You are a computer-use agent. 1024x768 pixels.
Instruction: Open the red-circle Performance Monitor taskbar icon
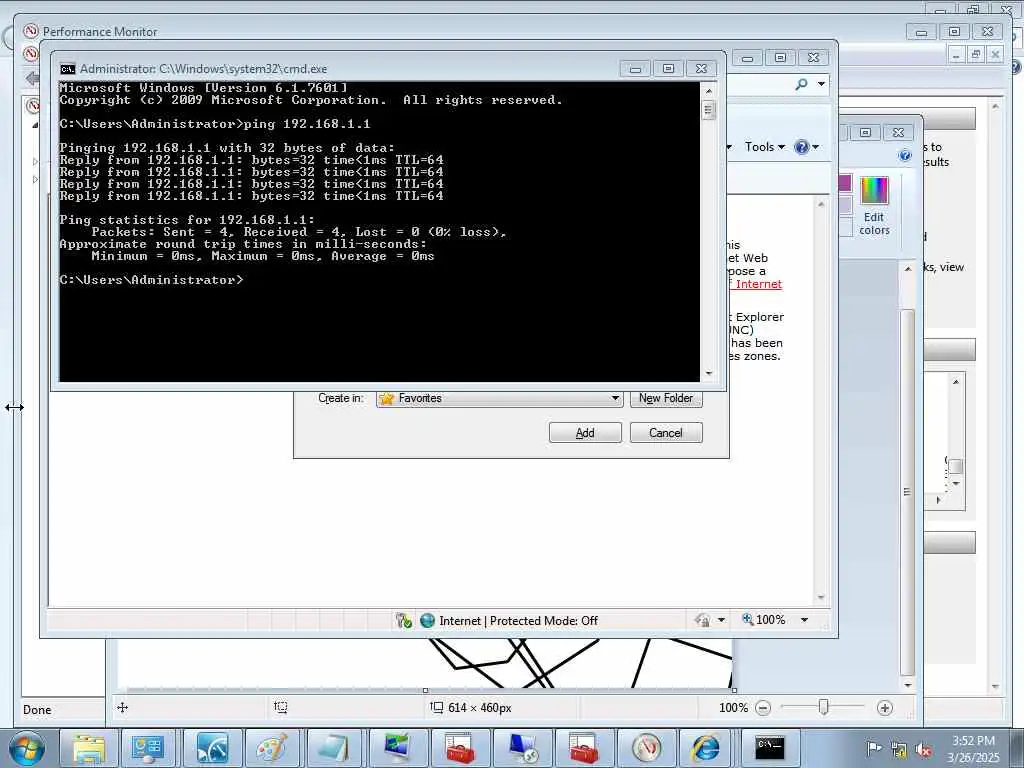(x=646, y=748)
